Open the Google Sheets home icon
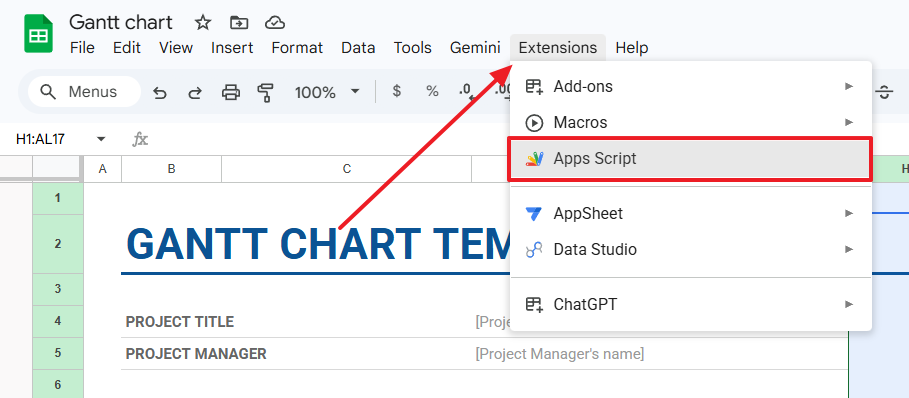Screen dimensions: 909x398 (38, 35)
